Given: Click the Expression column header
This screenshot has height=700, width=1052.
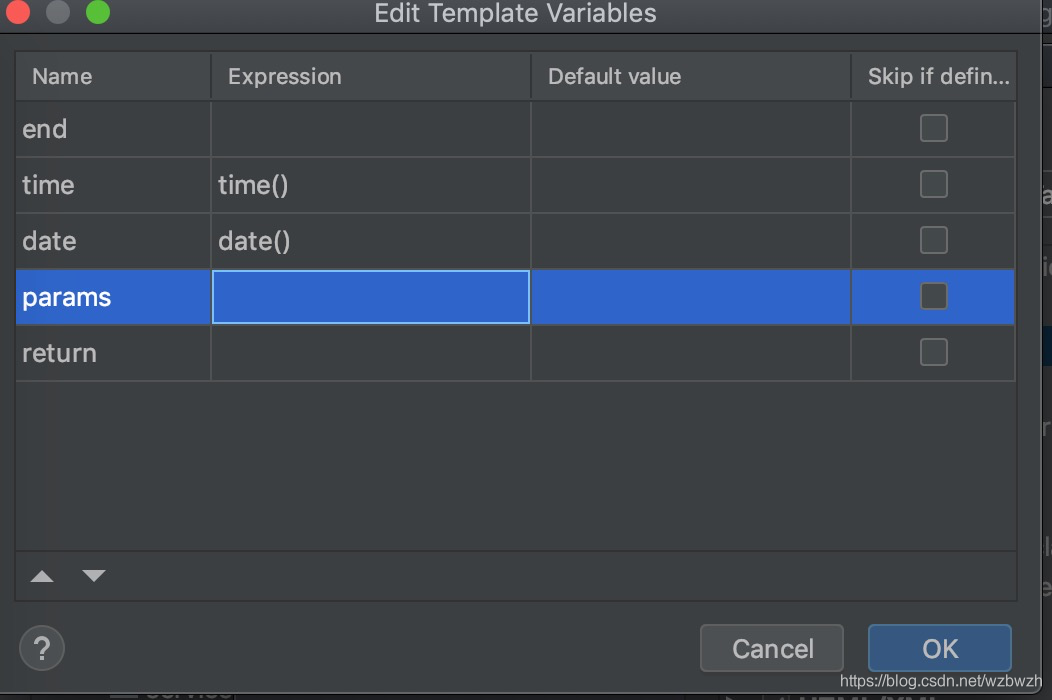Looking at the screenshot, I should (370, 77).
